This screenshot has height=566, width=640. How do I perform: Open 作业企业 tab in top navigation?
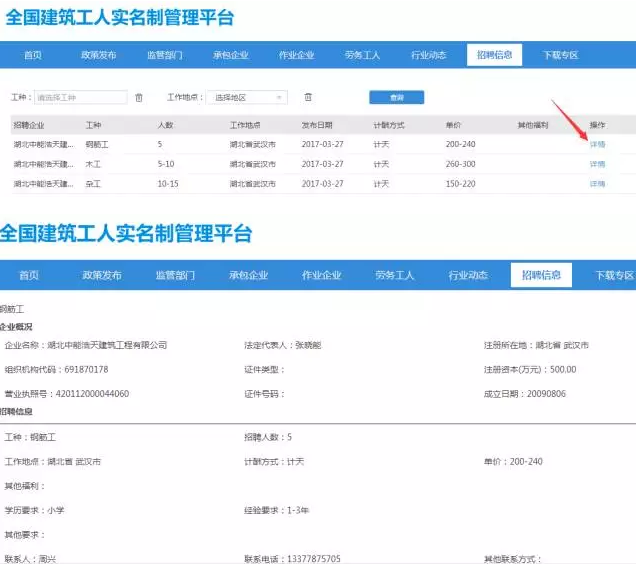click(296, 55)
